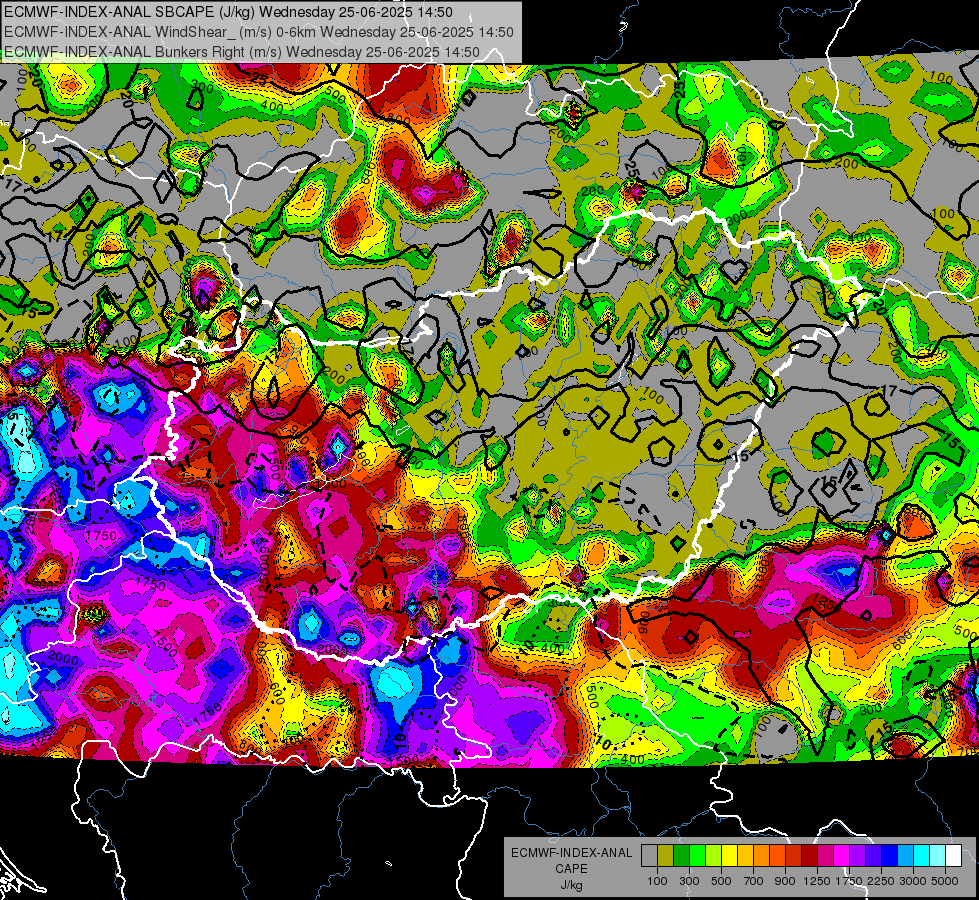
Task: Click the 1250 legend tick label
Action: (817, 881)
